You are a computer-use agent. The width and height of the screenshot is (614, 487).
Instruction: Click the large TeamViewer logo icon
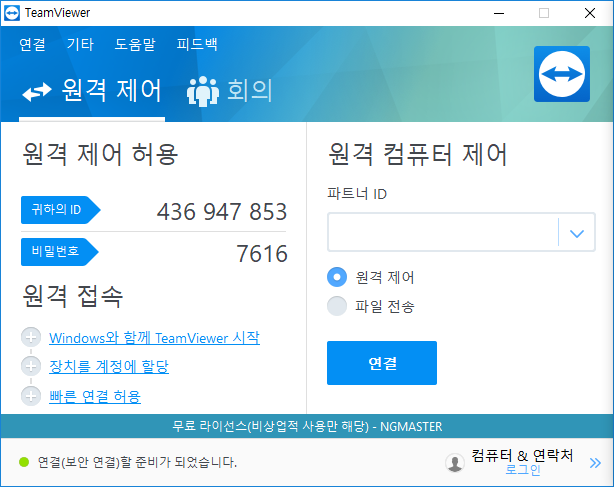point(562,74)
